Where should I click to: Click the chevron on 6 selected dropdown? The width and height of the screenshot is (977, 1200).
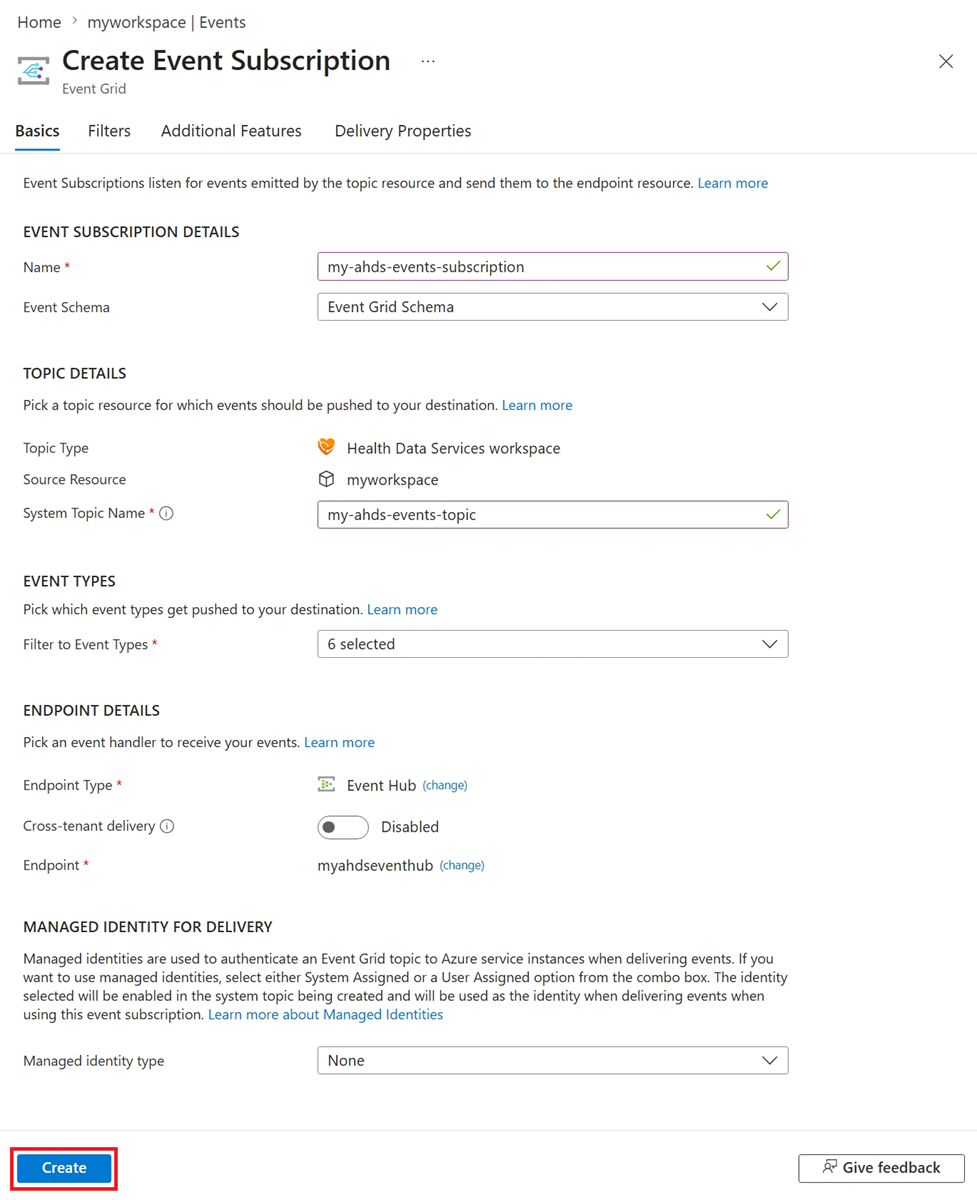[769, 644]
